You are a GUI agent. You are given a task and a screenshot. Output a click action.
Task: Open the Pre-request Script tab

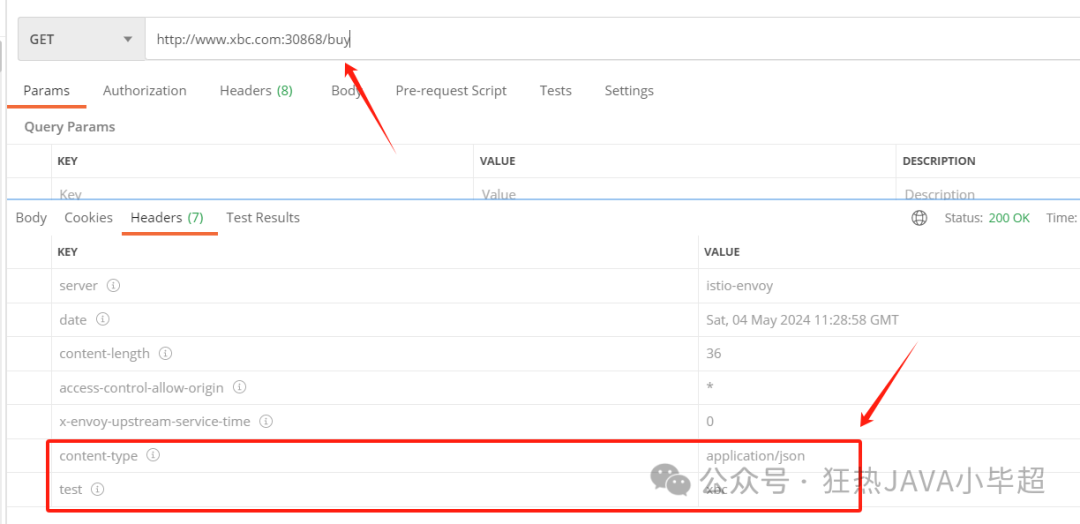click(451, 91)
